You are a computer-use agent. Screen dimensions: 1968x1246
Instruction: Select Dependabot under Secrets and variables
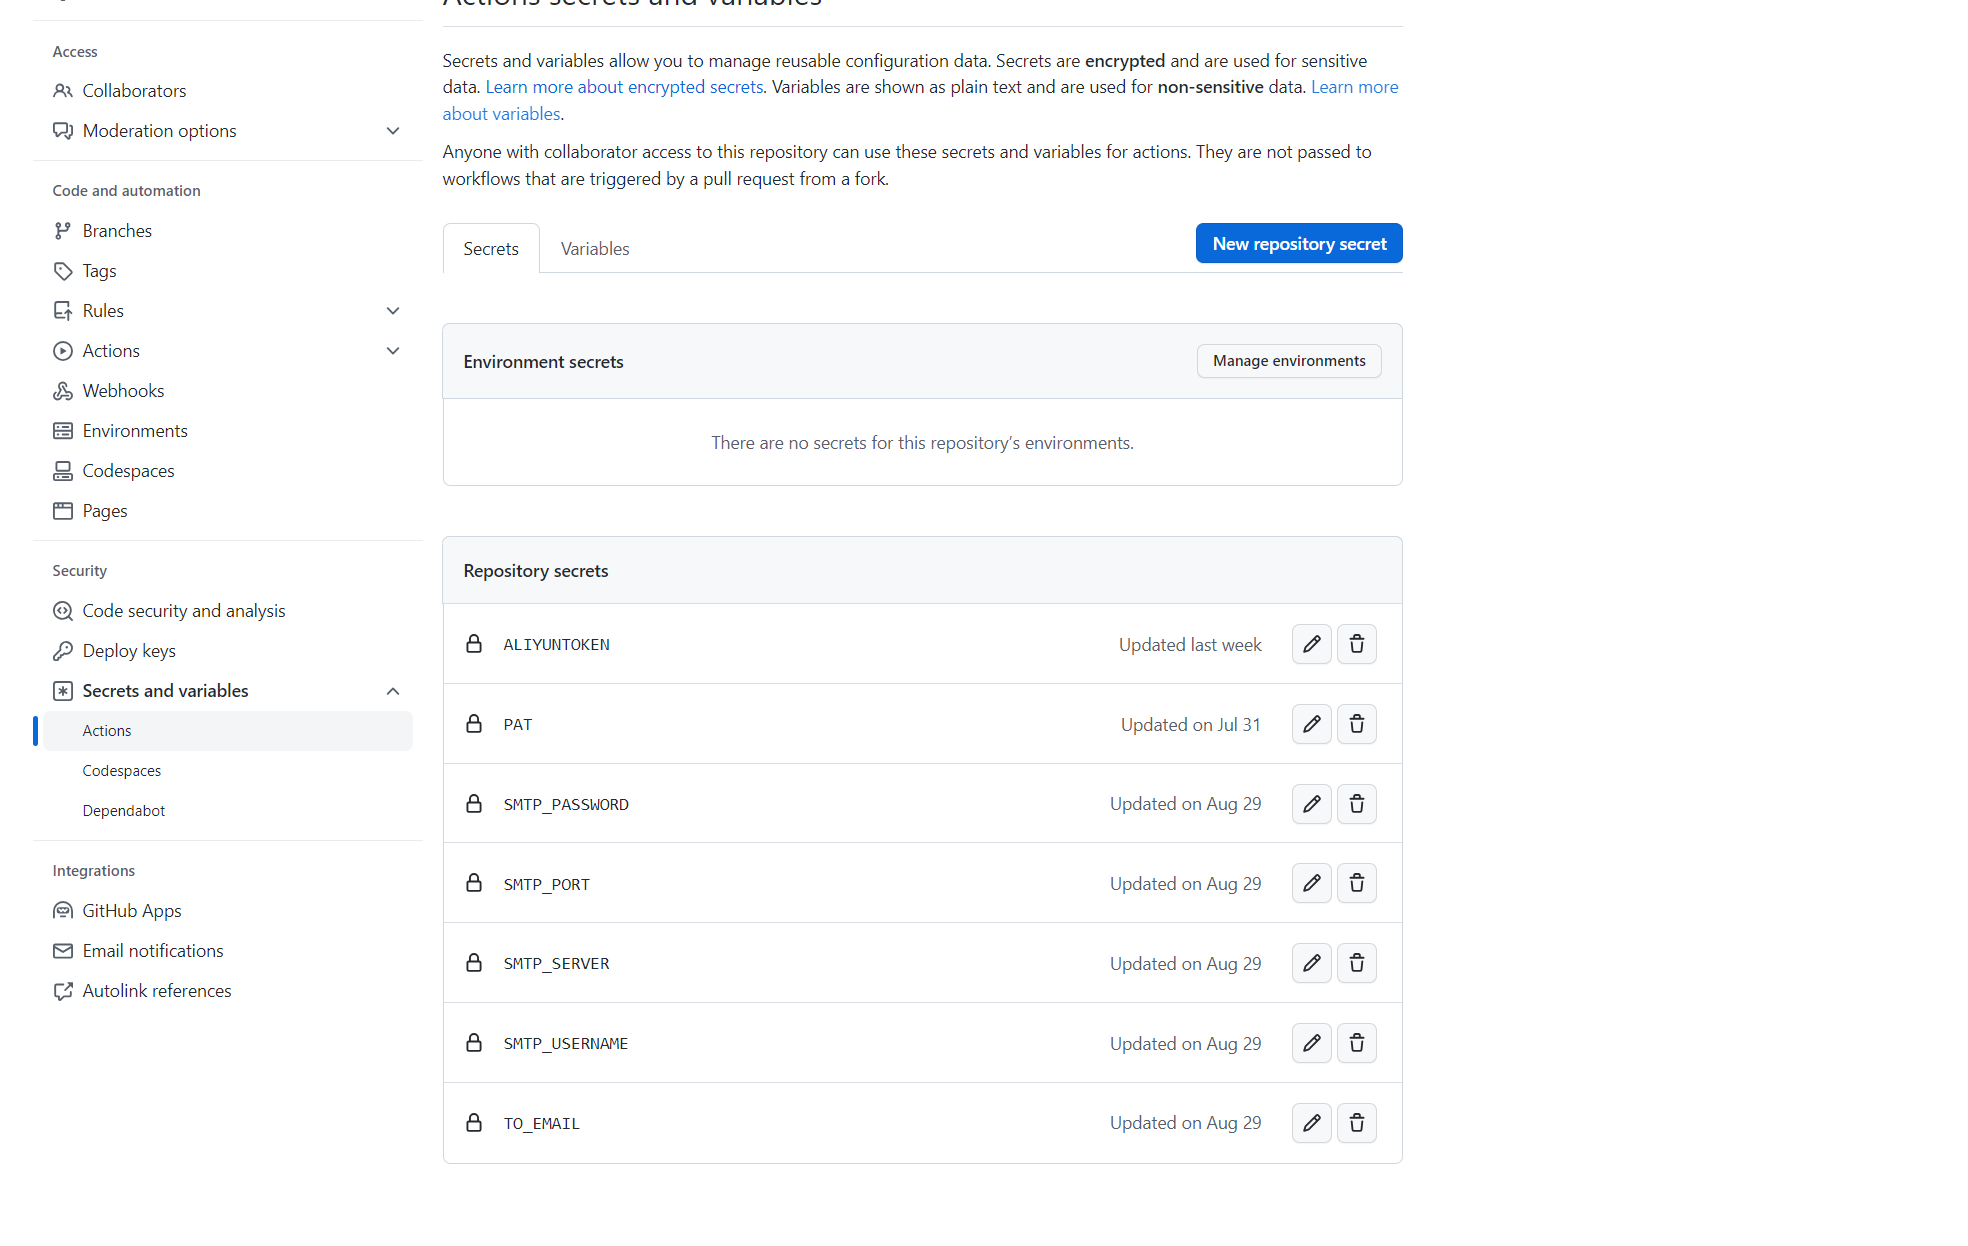[x=123, y=810]
